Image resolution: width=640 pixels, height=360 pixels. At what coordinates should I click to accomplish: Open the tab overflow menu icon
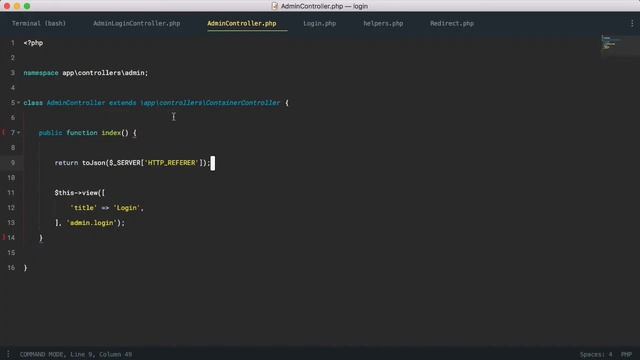pos(632,24)
